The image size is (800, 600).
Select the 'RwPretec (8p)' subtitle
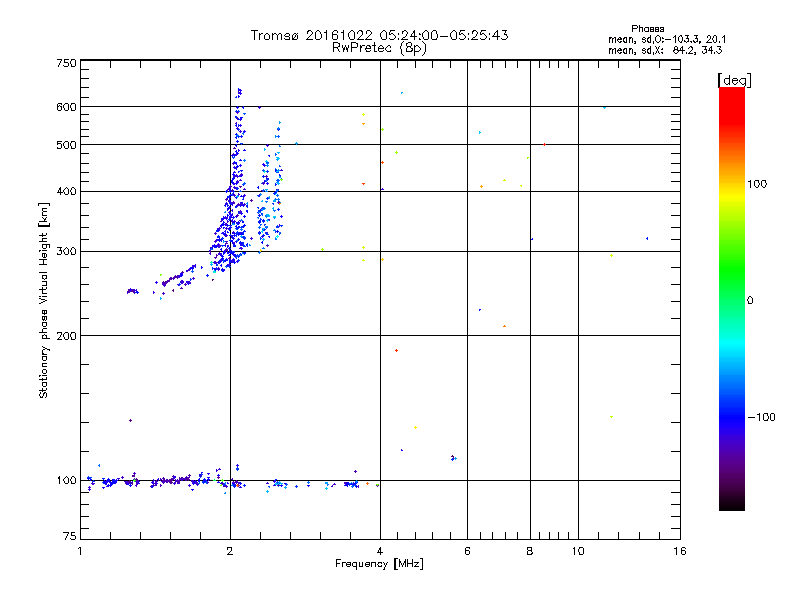tap(379, 48)
